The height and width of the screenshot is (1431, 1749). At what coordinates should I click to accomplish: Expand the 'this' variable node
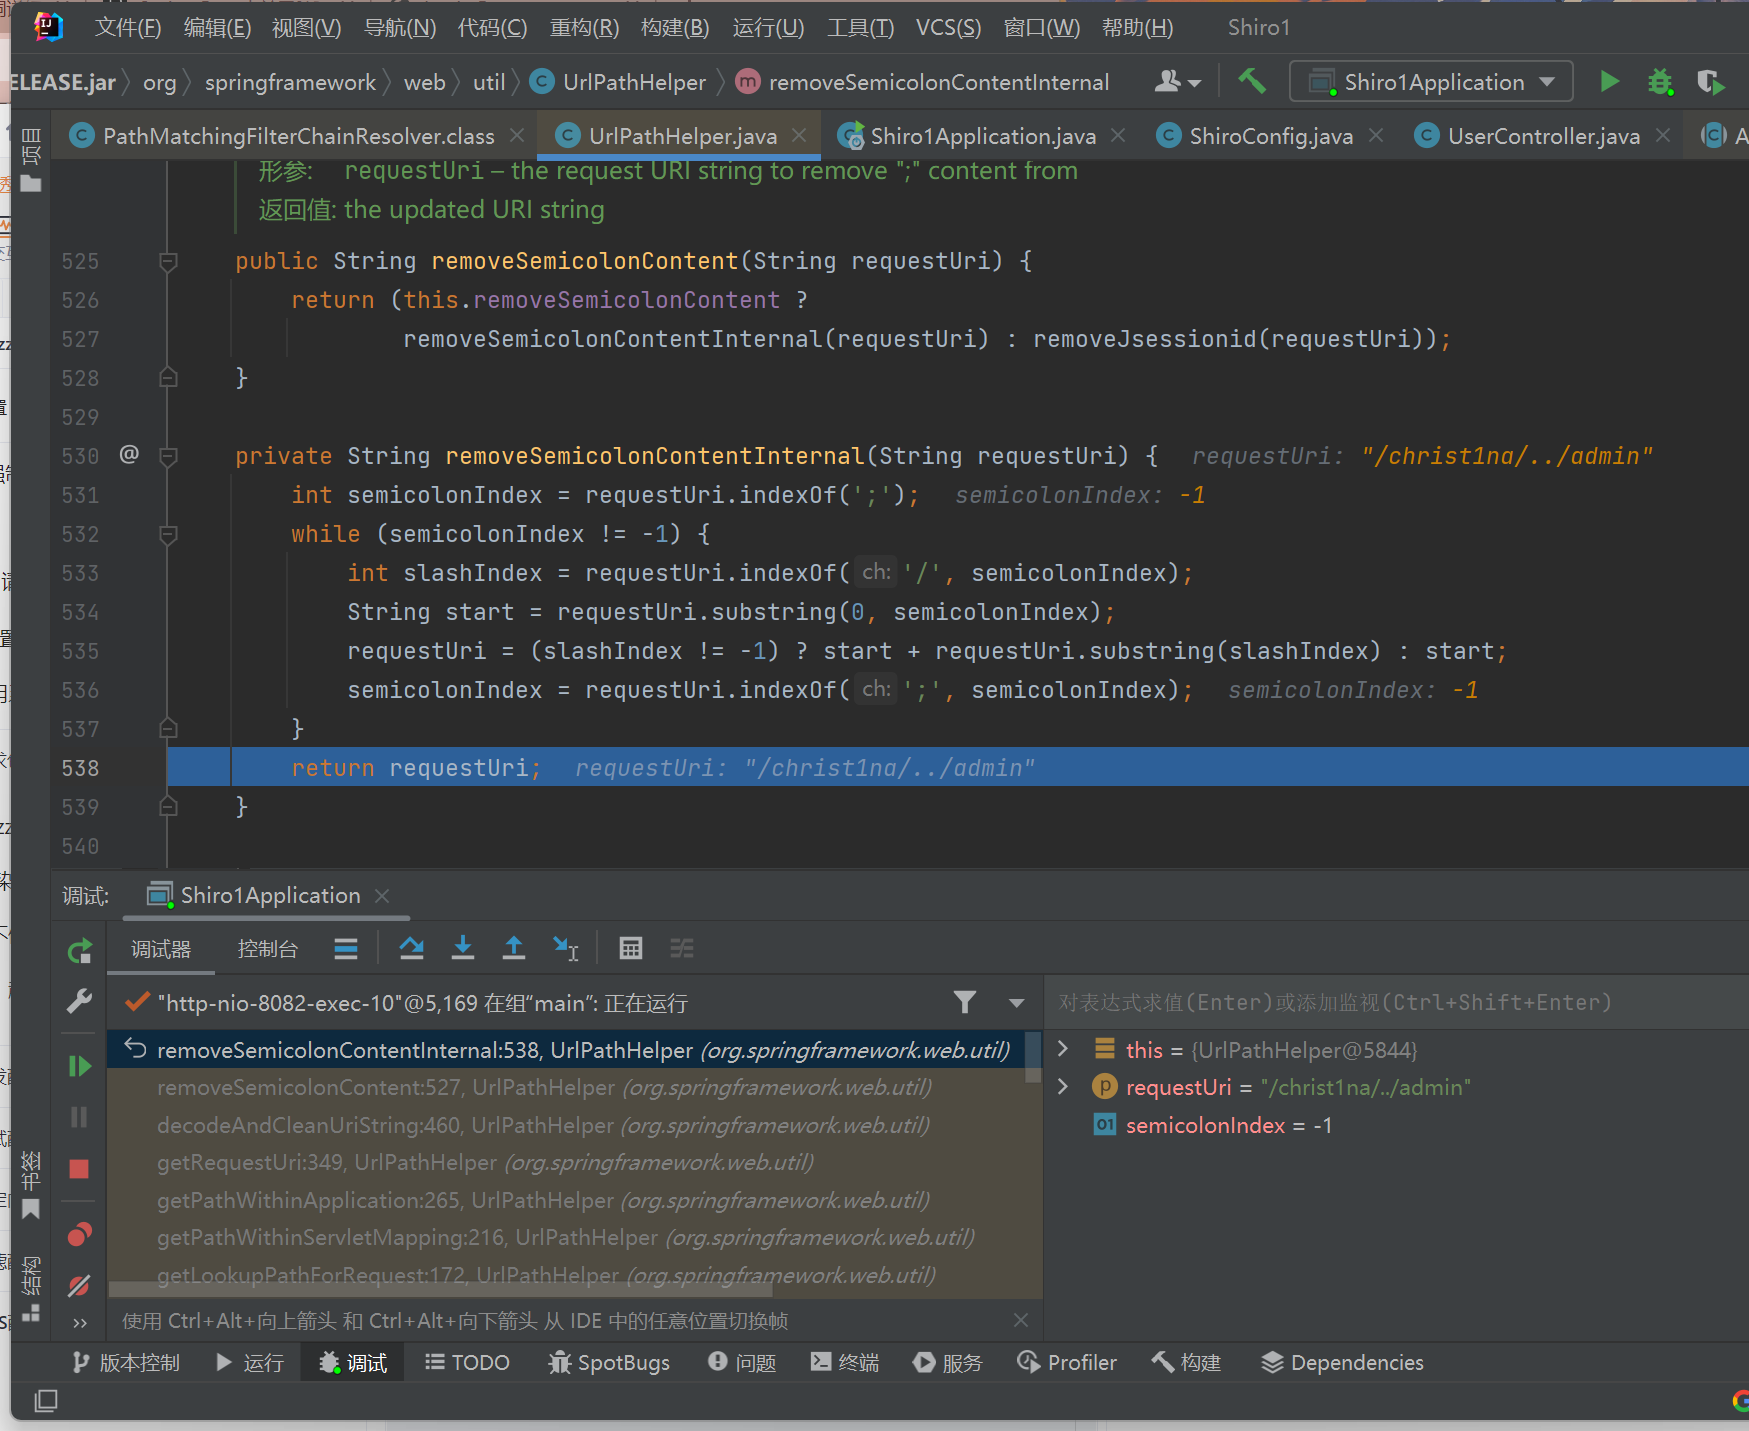point(1063,1049)
